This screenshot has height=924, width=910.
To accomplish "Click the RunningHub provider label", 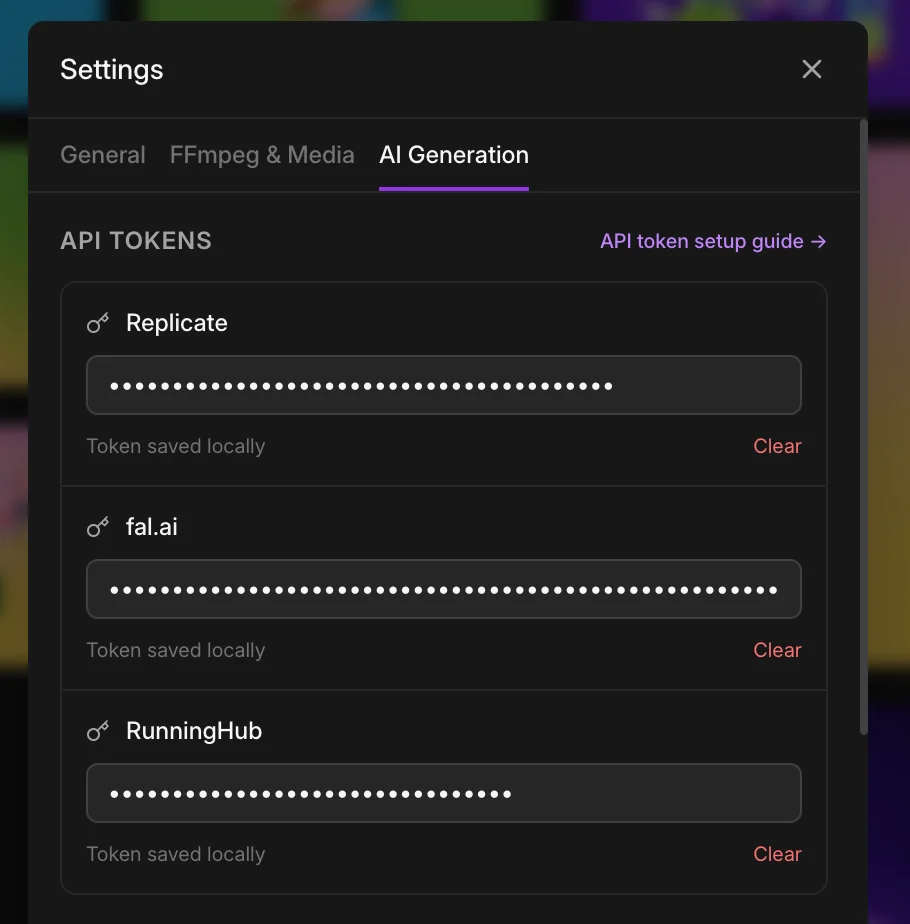I will click(194, 731).
